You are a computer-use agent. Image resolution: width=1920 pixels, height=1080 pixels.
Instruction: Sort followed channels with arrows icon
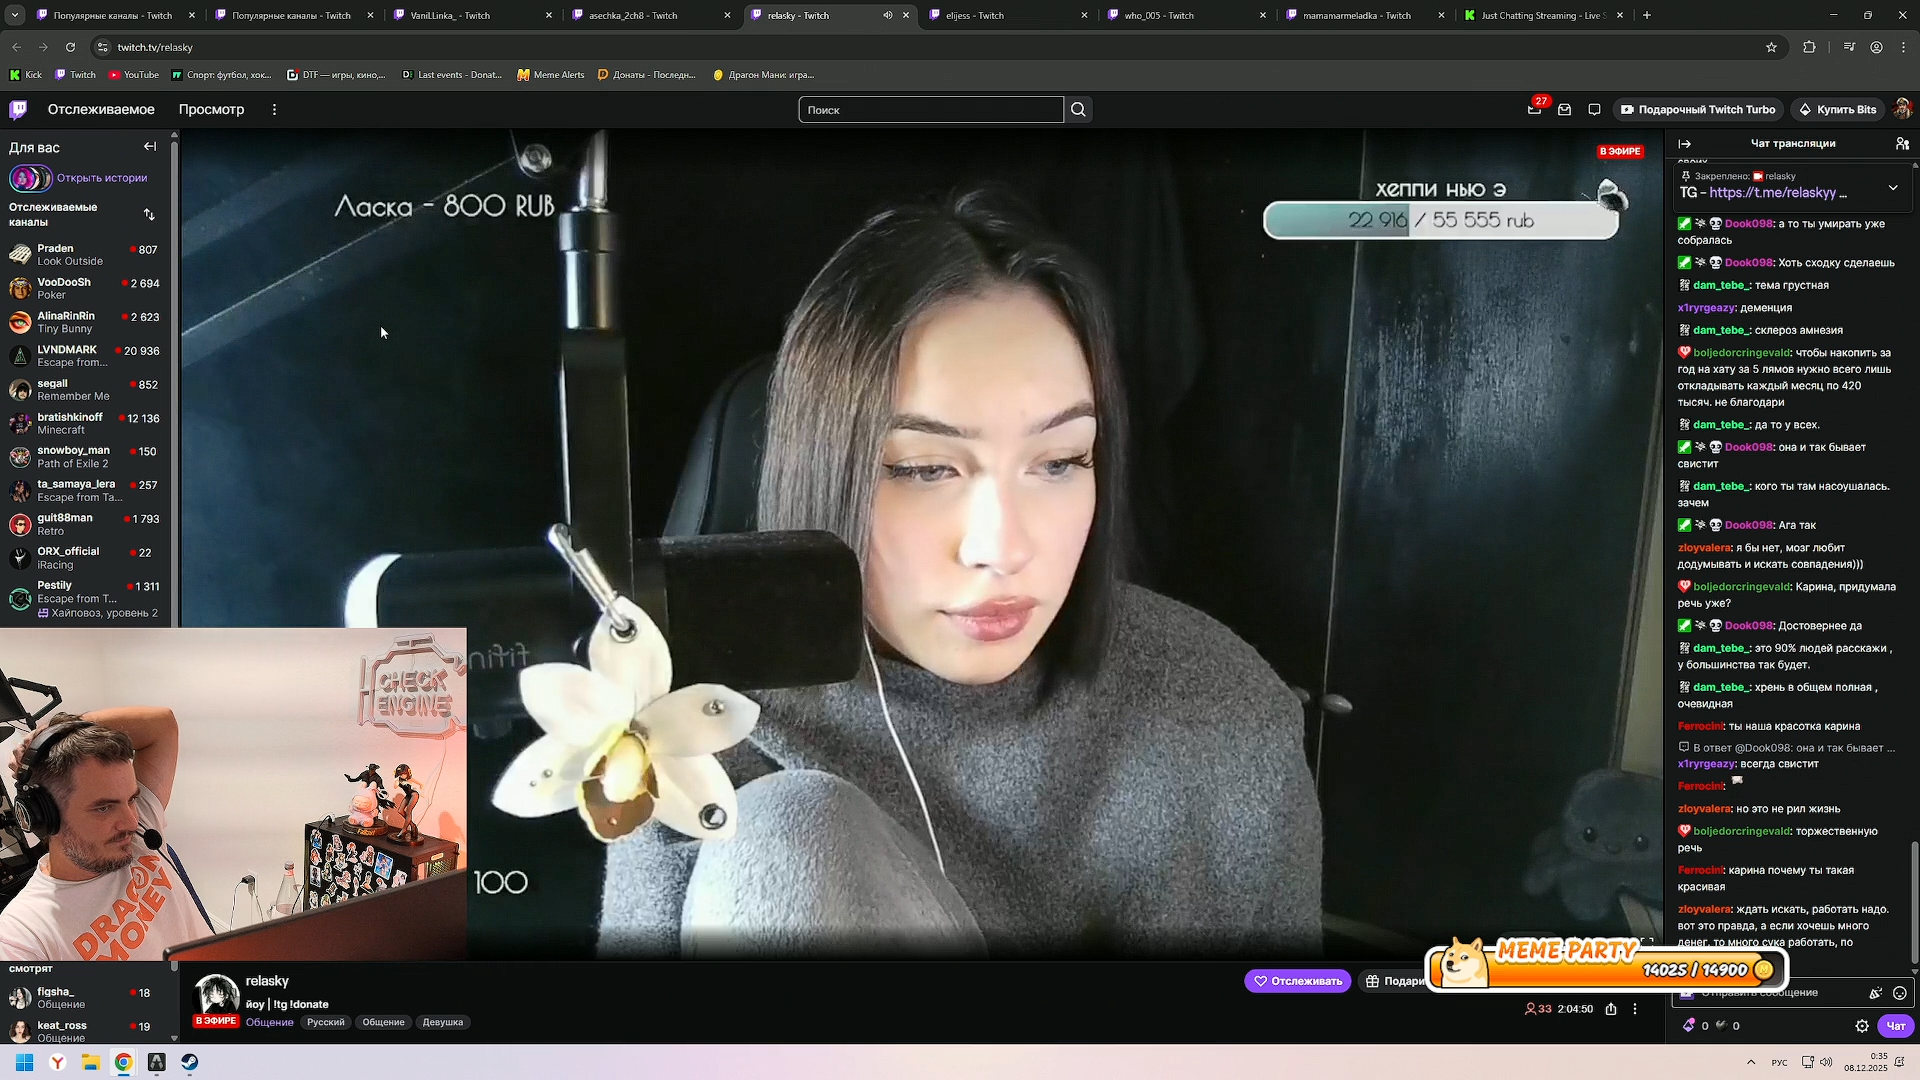click(x=149, y=215)
